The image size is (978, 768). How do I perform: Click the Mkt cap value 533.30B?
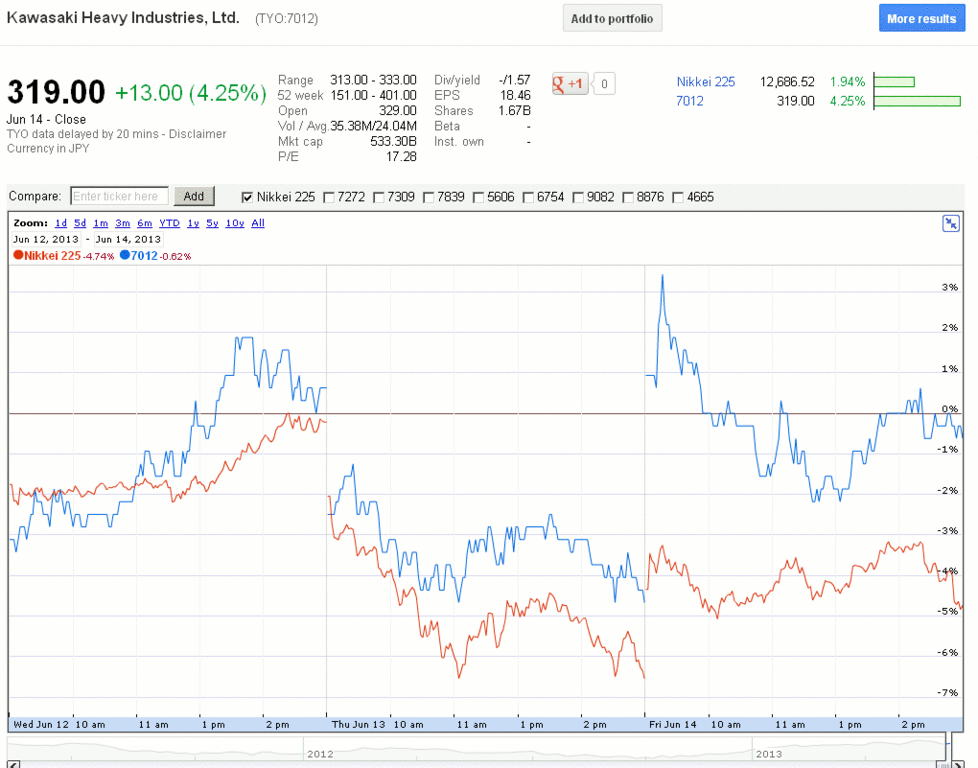coord(393,142)
